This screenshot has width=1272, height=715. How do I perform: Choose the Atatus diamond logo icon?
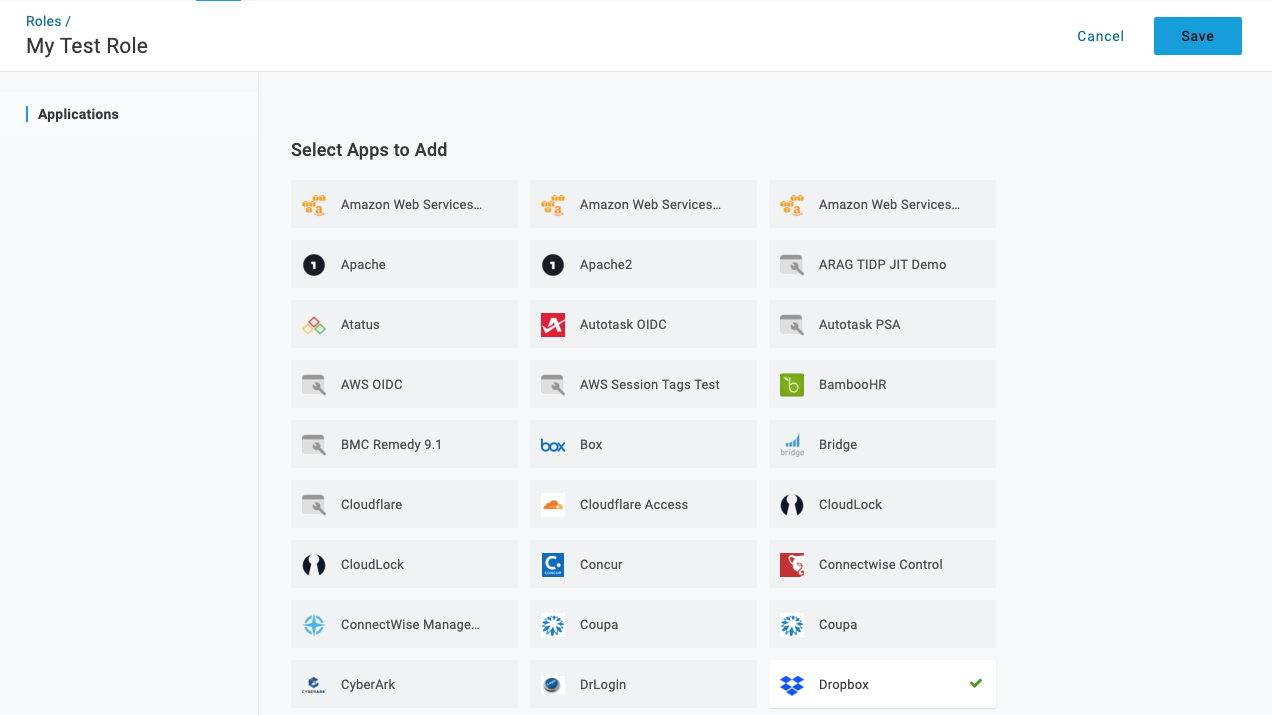pyautogui.click(x=314, y=325)
